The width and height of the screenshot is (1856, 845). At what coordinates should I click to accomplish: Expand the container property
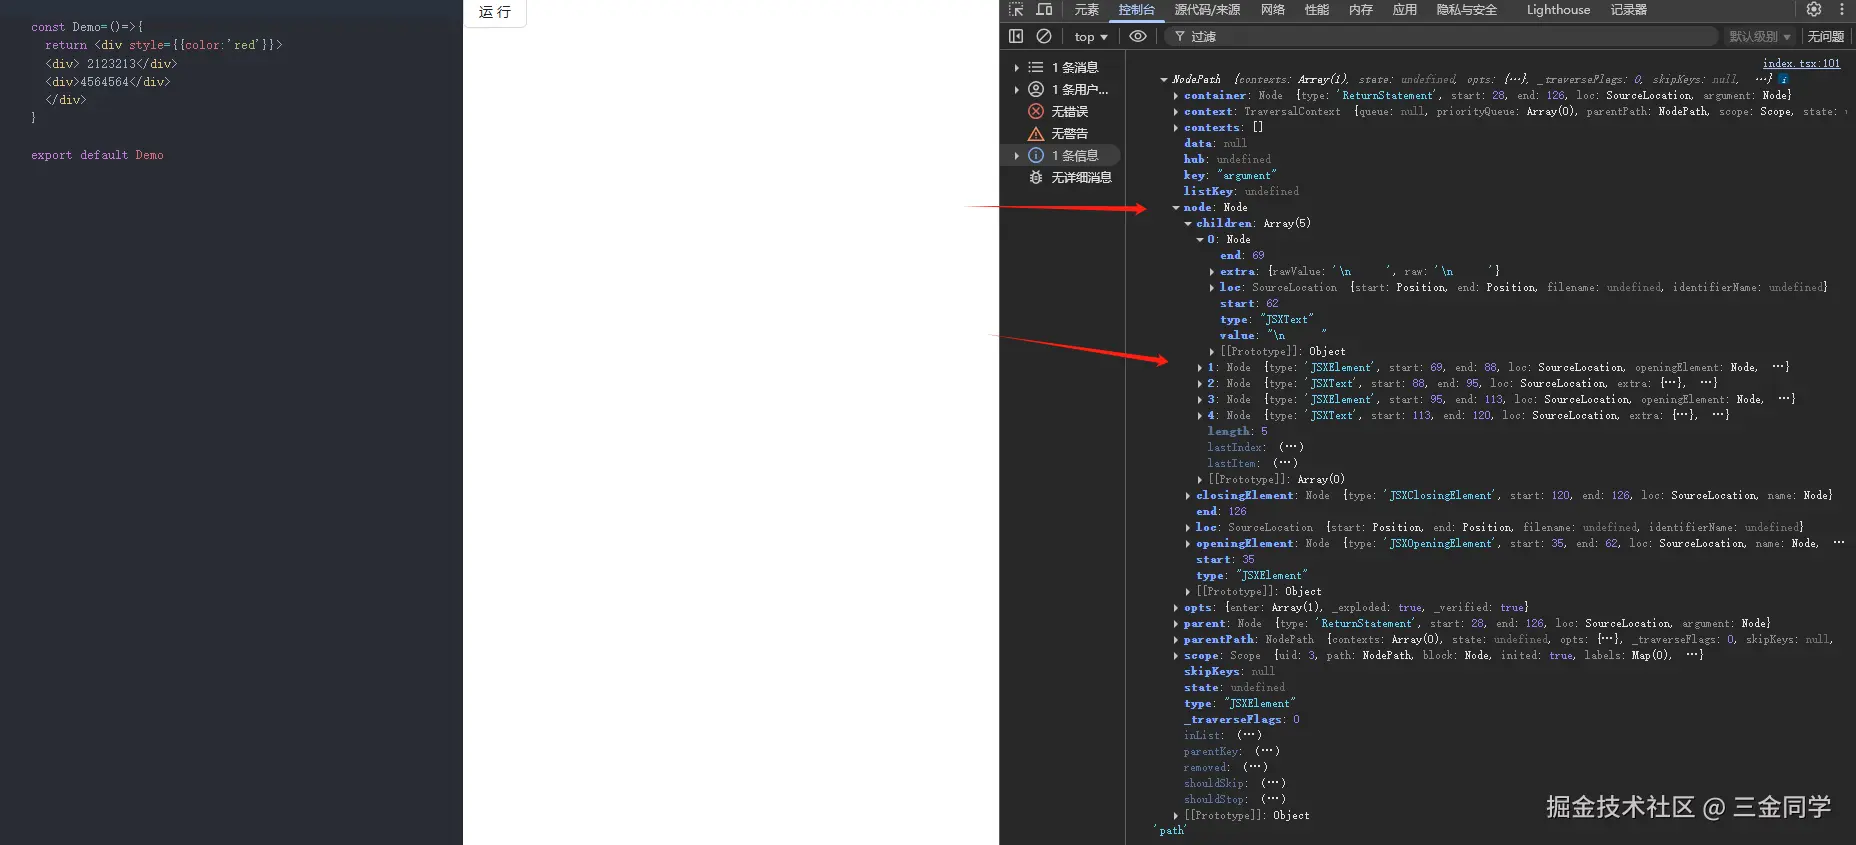click(1176, 96)
